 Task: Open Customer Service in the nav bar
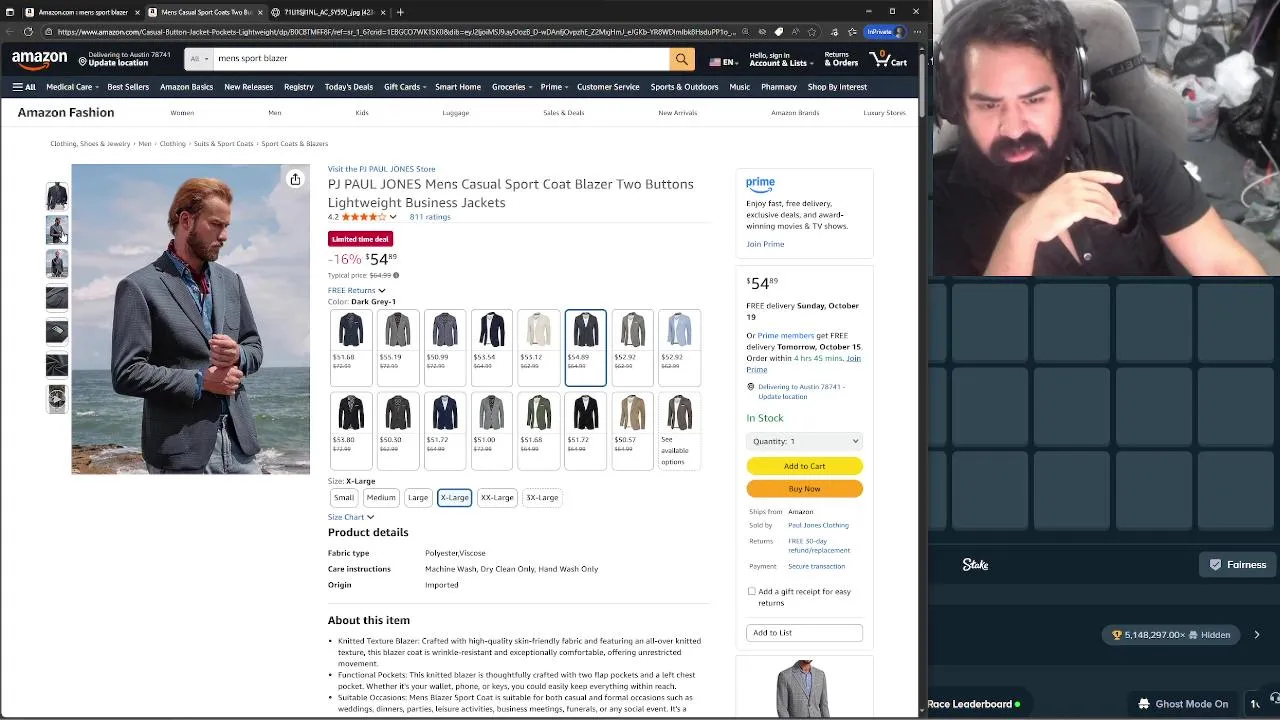pos(608,87)
